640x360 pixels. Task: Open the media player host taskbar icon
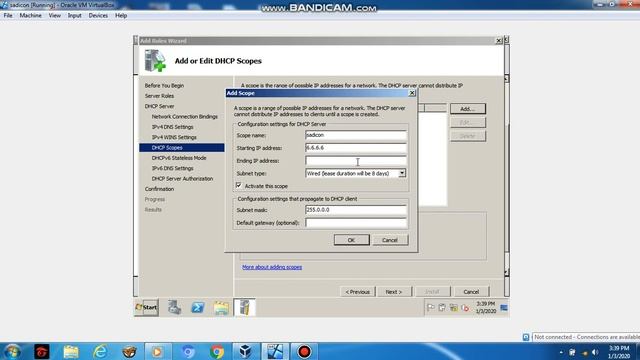[157, 351]
